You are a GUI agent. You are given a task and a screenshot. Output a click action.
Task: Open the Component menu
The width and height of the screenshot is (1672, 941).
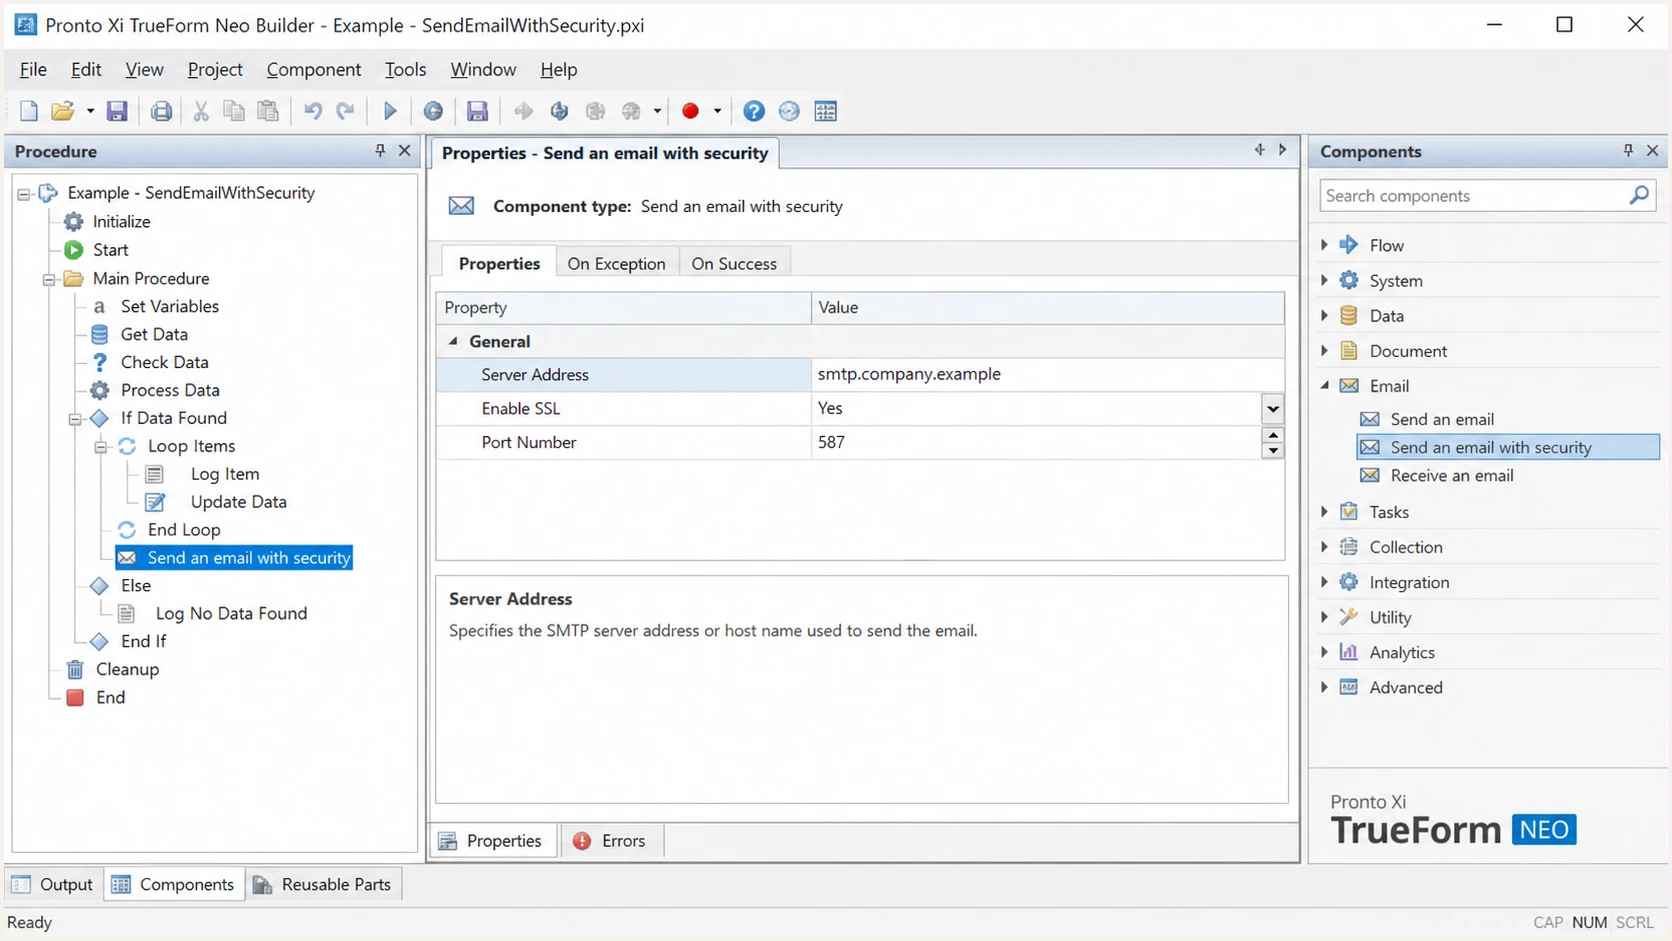(314, 69)
